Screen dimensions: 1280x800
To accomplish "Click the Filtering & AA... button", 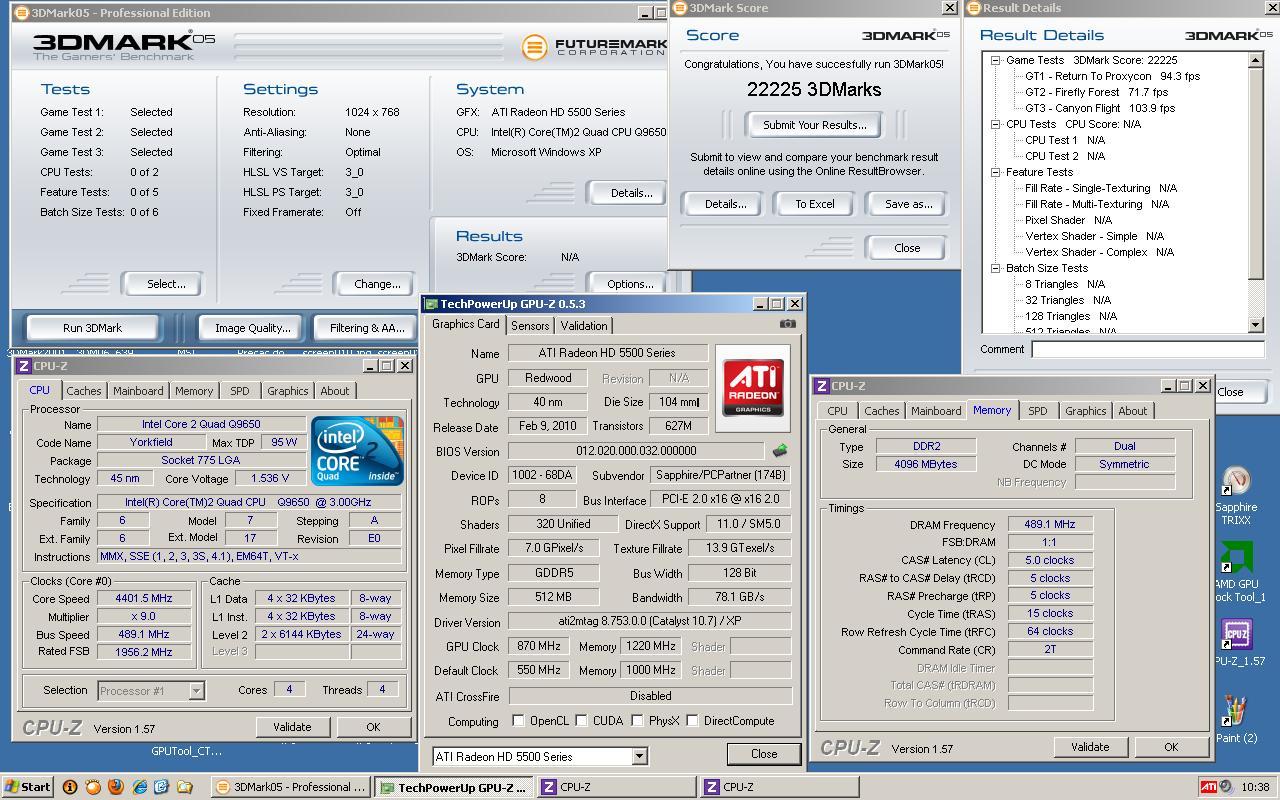I will coord(367,328).
